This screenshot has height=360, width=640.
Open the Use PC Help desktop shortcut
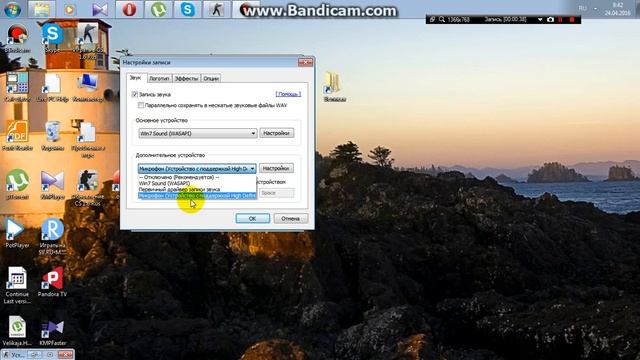(52, 87)
